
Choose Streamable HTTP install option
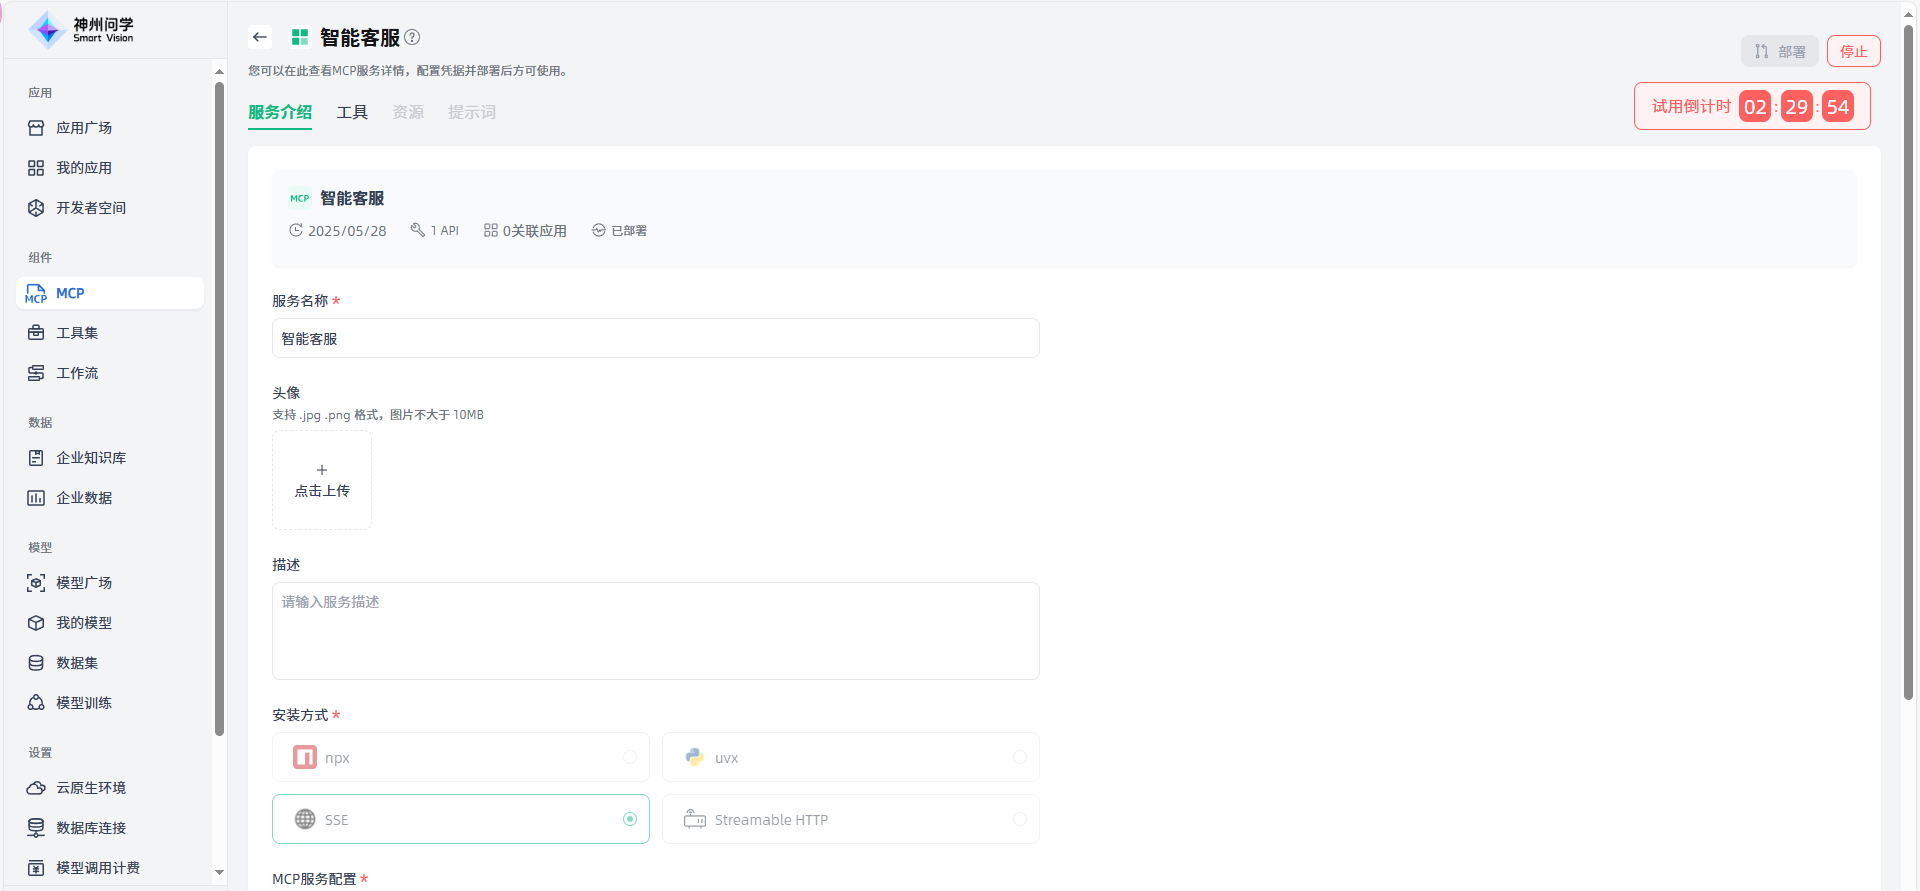1019,819
